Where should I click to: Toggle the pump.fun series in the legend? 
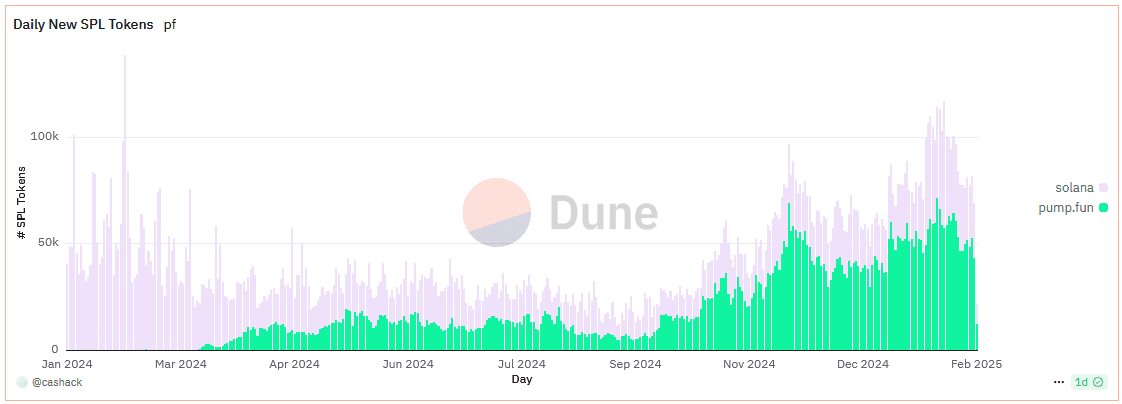click(x=1068, y=207)
